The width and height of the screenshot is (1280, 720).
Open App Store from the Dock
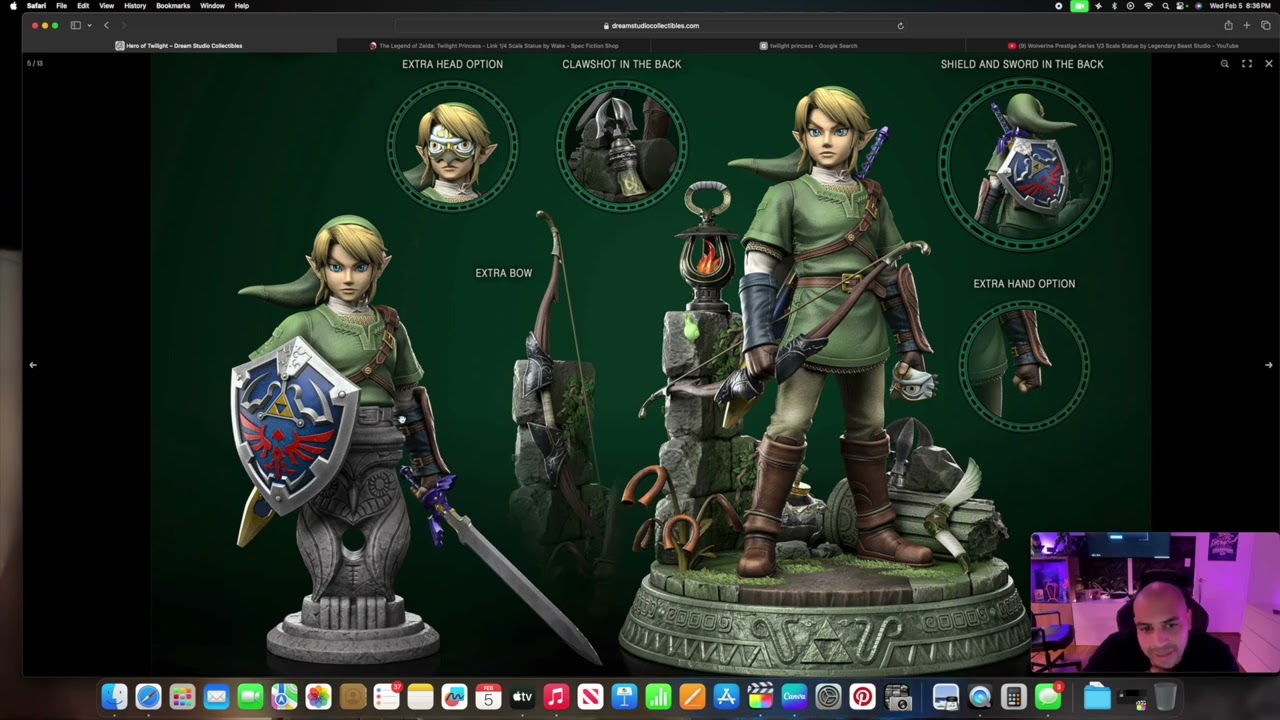[x=726, y=697]
